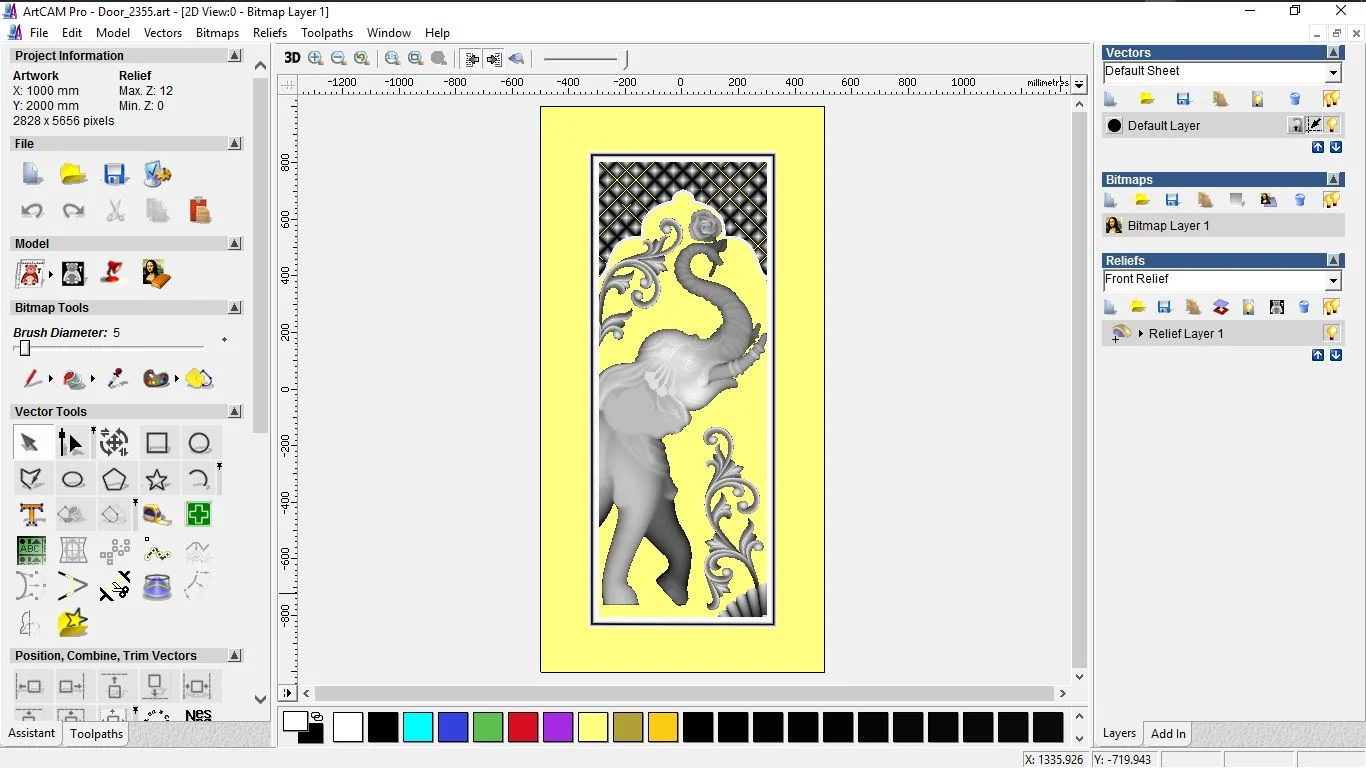Select the Create Circle vector tool
The width and height of the screenshot is (1366, 768).
point(199,443)
